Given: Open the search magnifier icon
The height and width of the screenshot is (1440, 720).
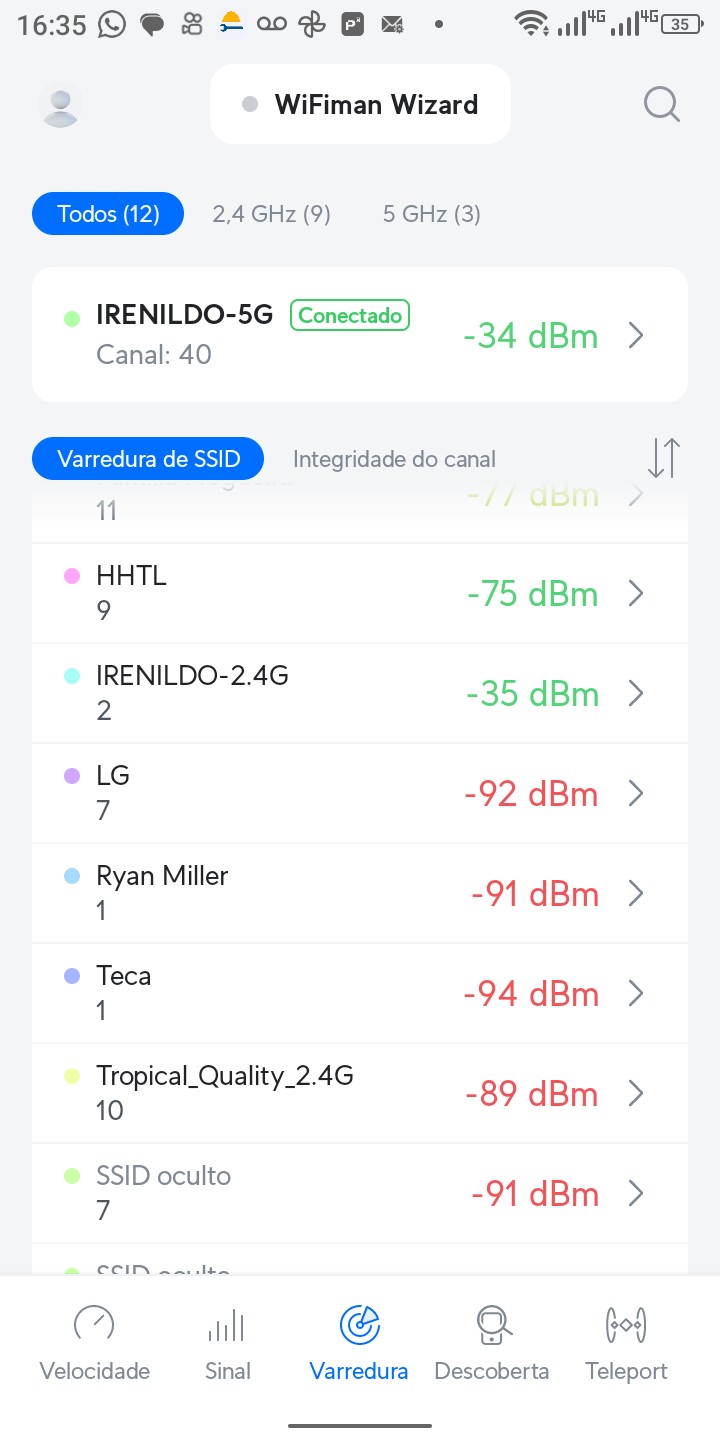Looking at the screenshot, I should [x=661, y=104].
